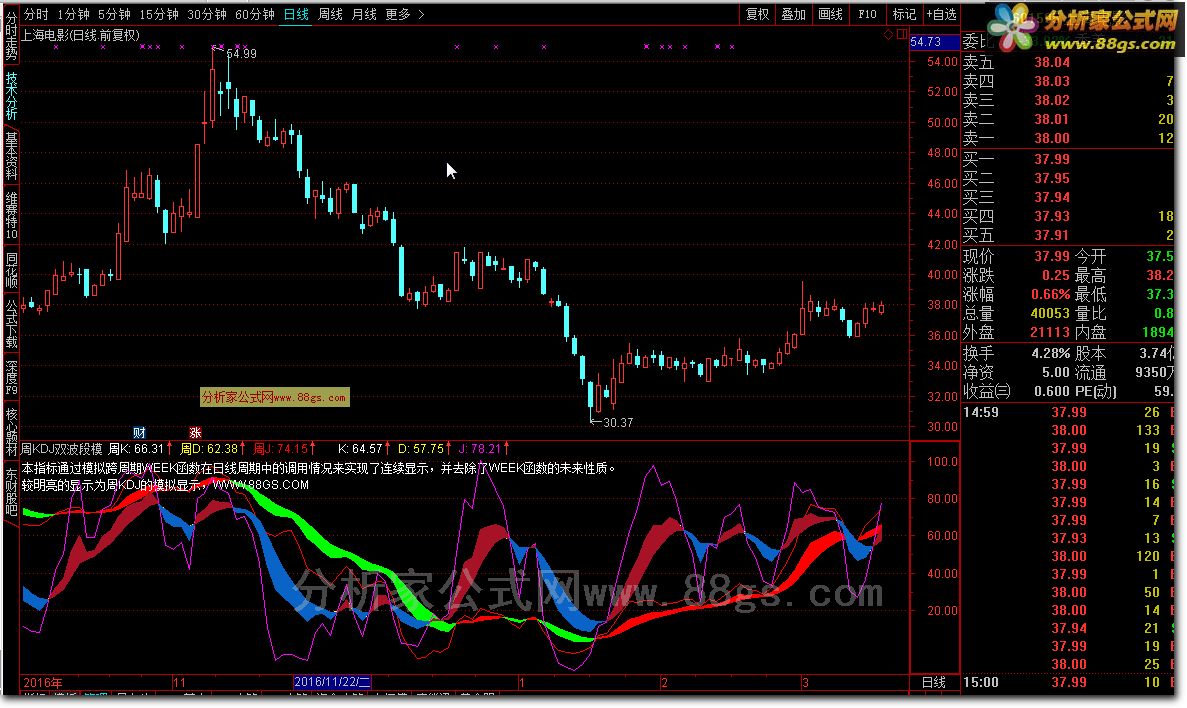Click the 2016/11/22/二 date marker
Image resolution: width=1187 pixels, height=708 pixels.
332,681
